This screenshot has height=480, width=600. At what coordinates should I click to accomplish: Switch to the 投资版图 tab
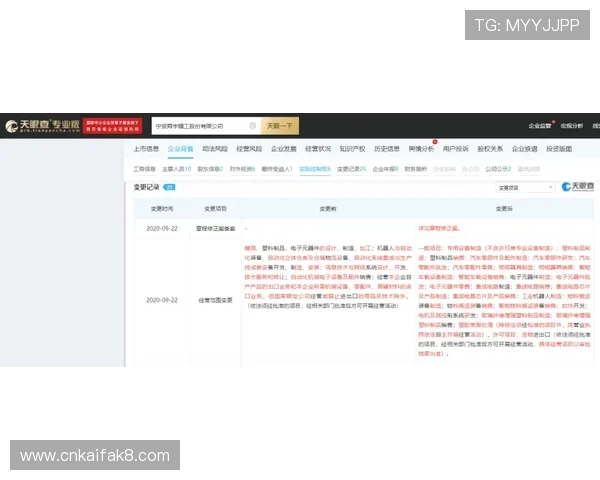pos(559,149)
